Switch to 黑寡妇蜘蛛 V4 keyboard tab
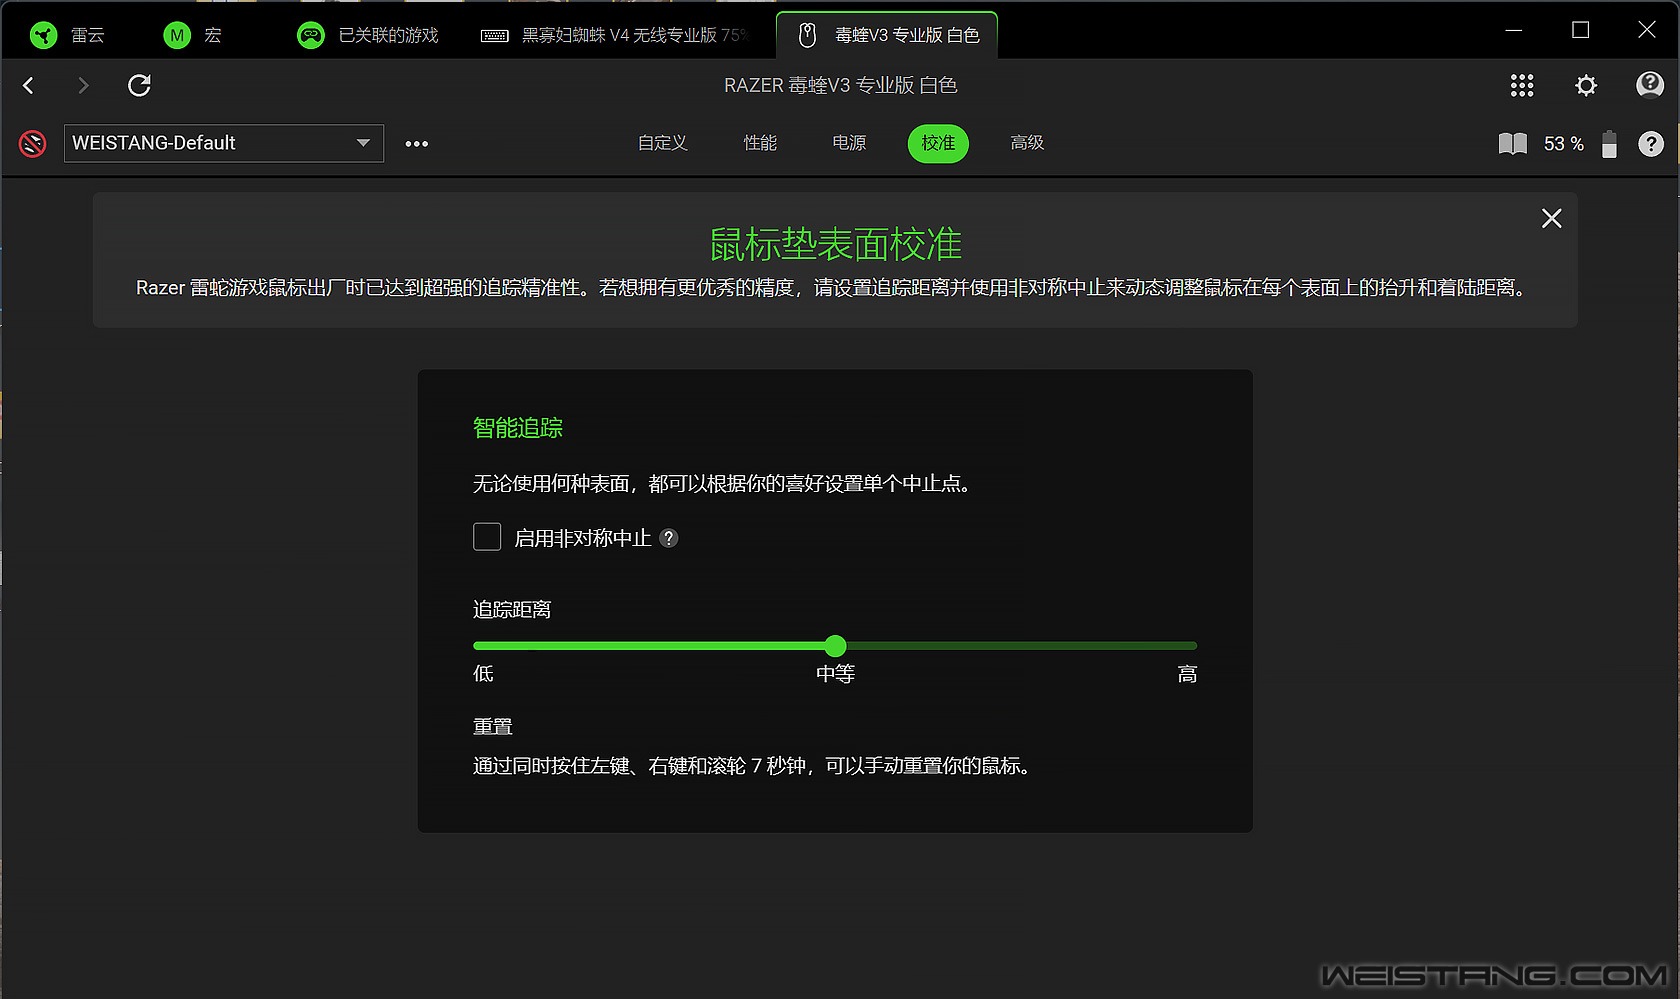This screenshot has height=999, width=1680. point(614,35)
